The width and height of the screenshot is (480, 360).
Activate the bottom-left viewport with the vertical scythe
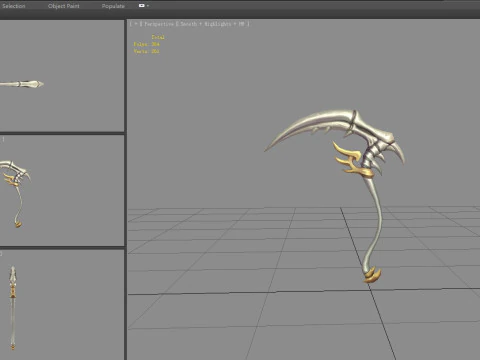(62, 305)
